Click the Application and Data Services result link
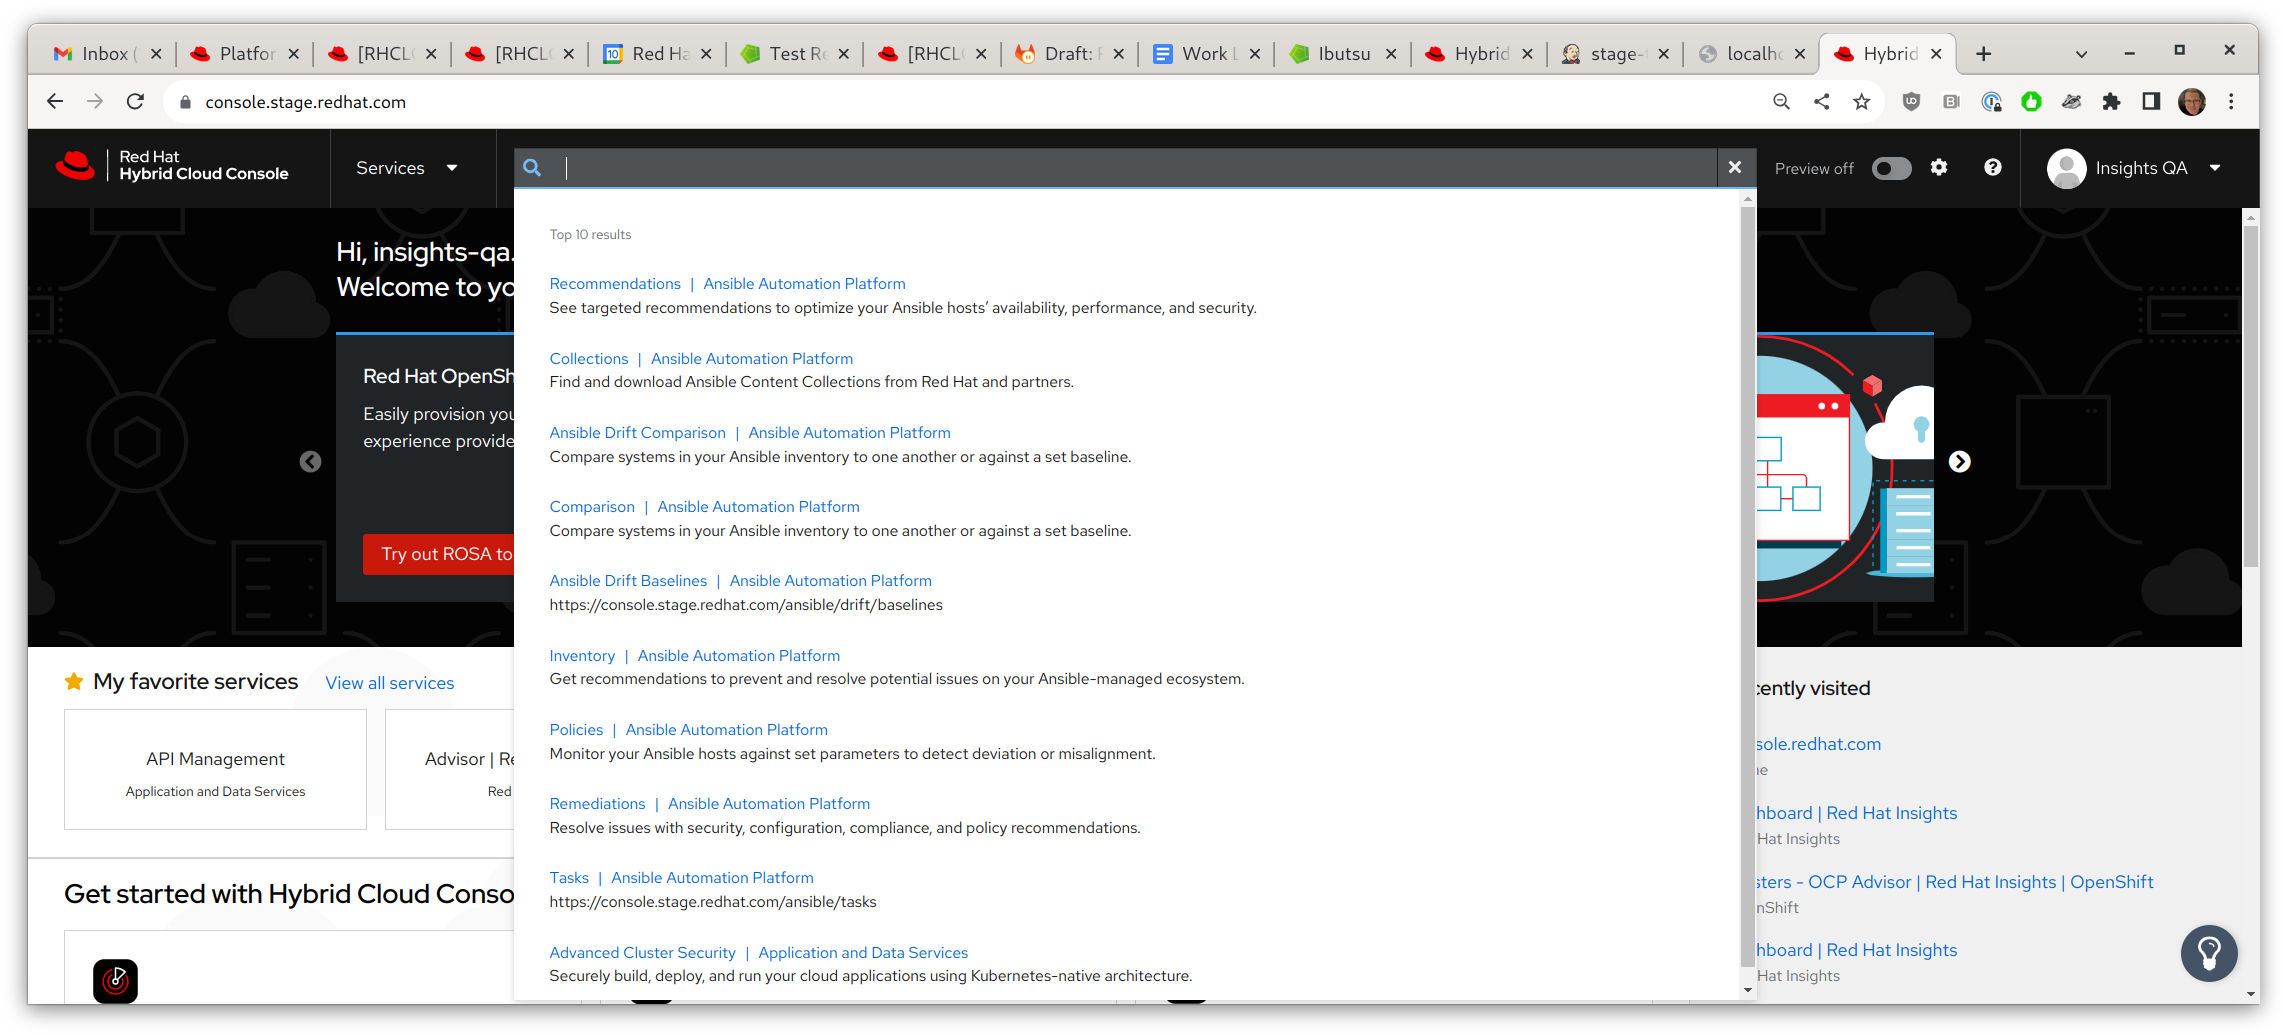This screenshot has width=2285, height=1034. tap(863, 952)
